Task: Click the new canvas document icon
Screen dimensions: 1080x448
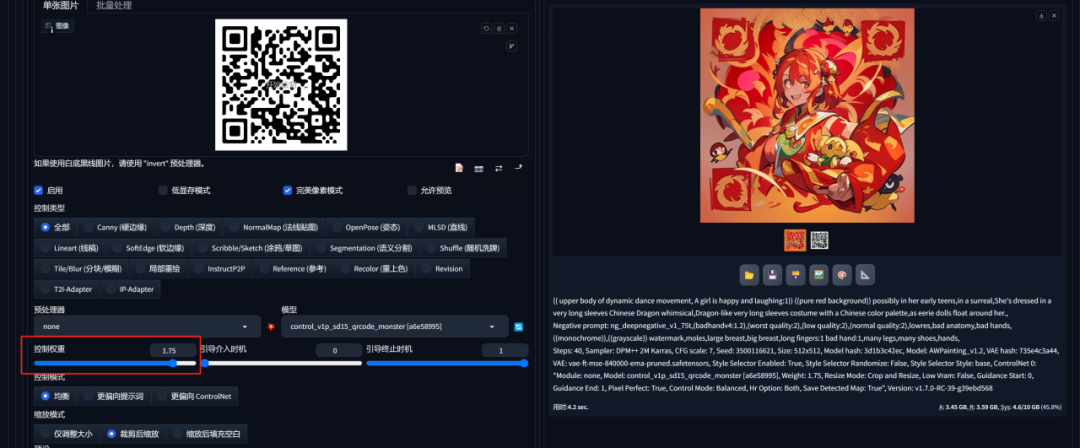Action: pos(459,167)
